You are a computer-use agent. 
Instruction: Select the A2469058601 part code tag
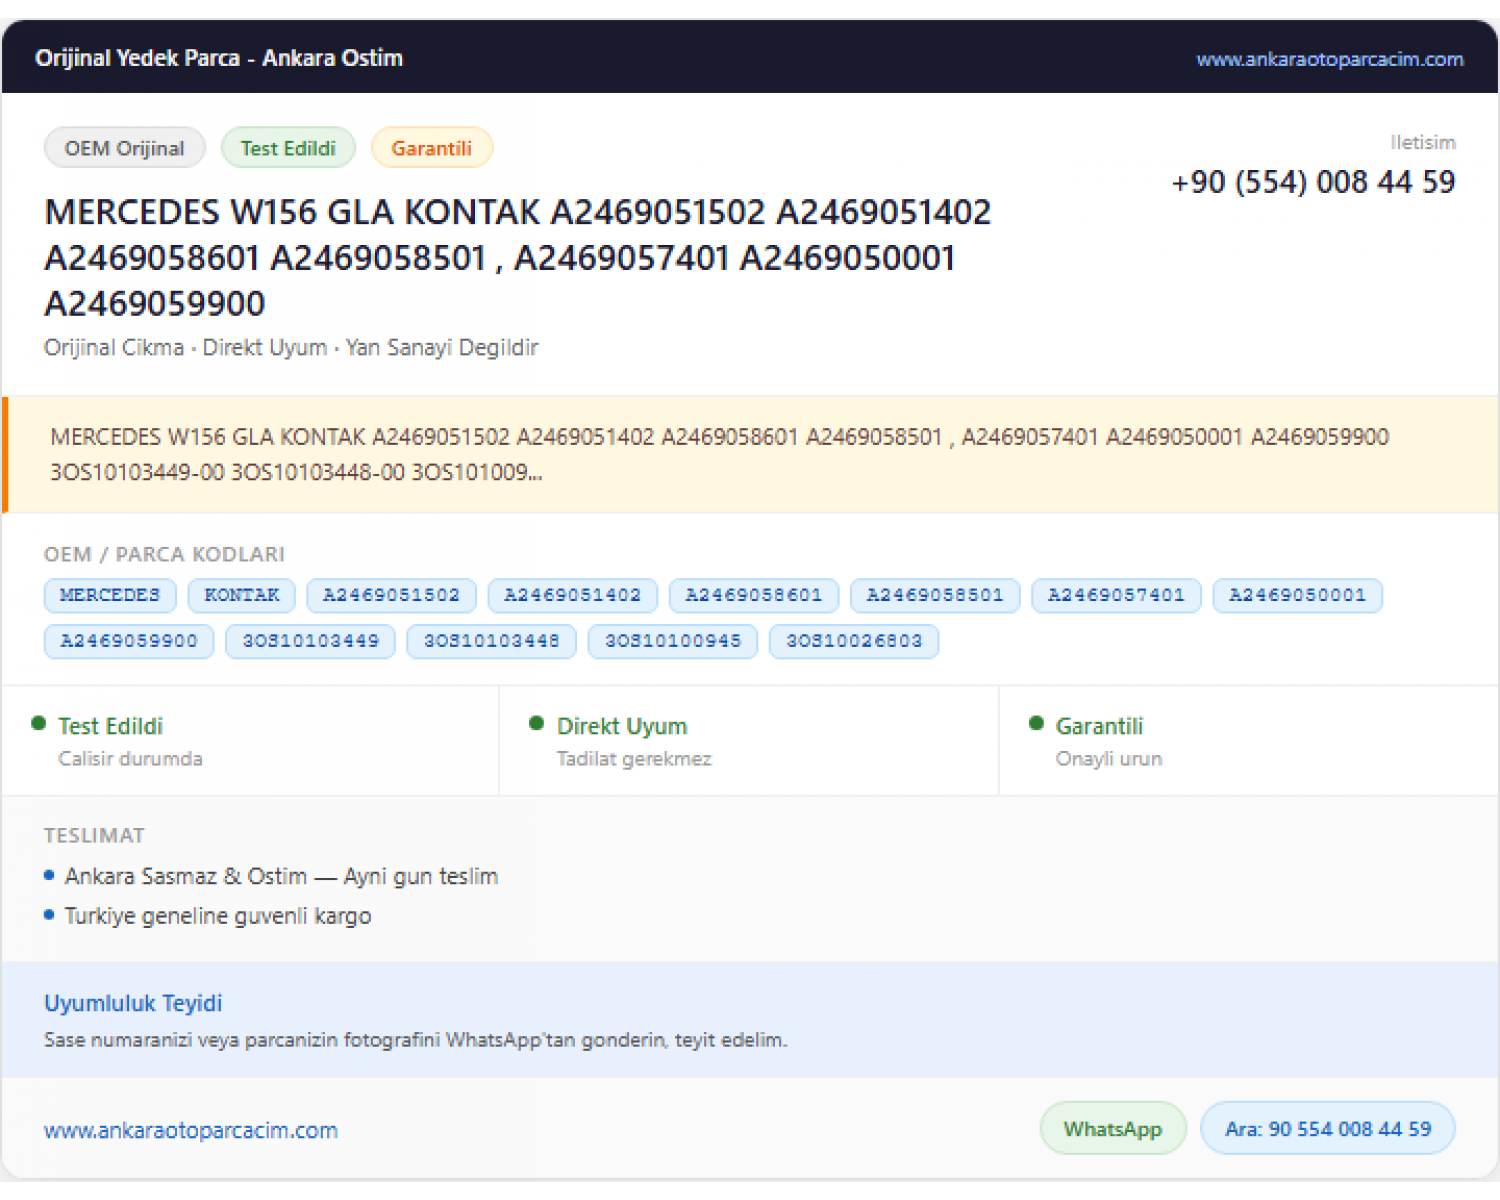pos(754,595)
